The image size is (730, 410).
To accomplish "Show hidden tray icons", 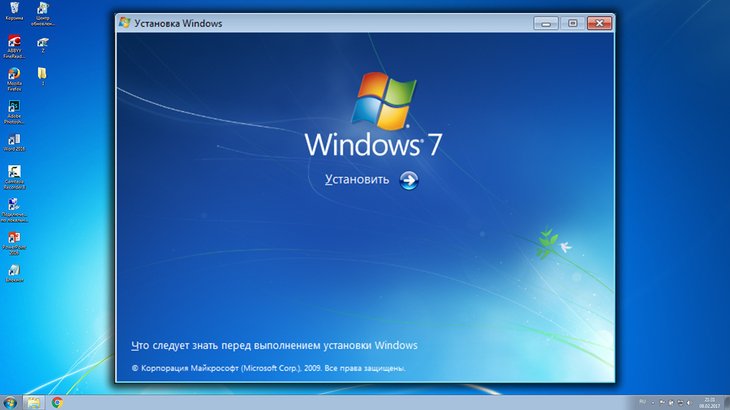I will click(x=653, y=403).
